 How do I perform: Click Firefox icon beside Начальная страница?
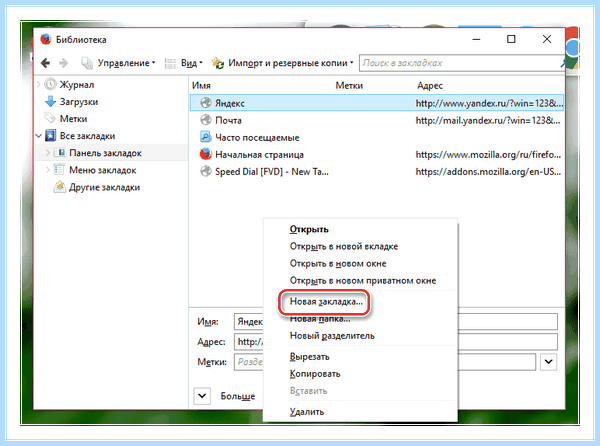pos(206,154)
